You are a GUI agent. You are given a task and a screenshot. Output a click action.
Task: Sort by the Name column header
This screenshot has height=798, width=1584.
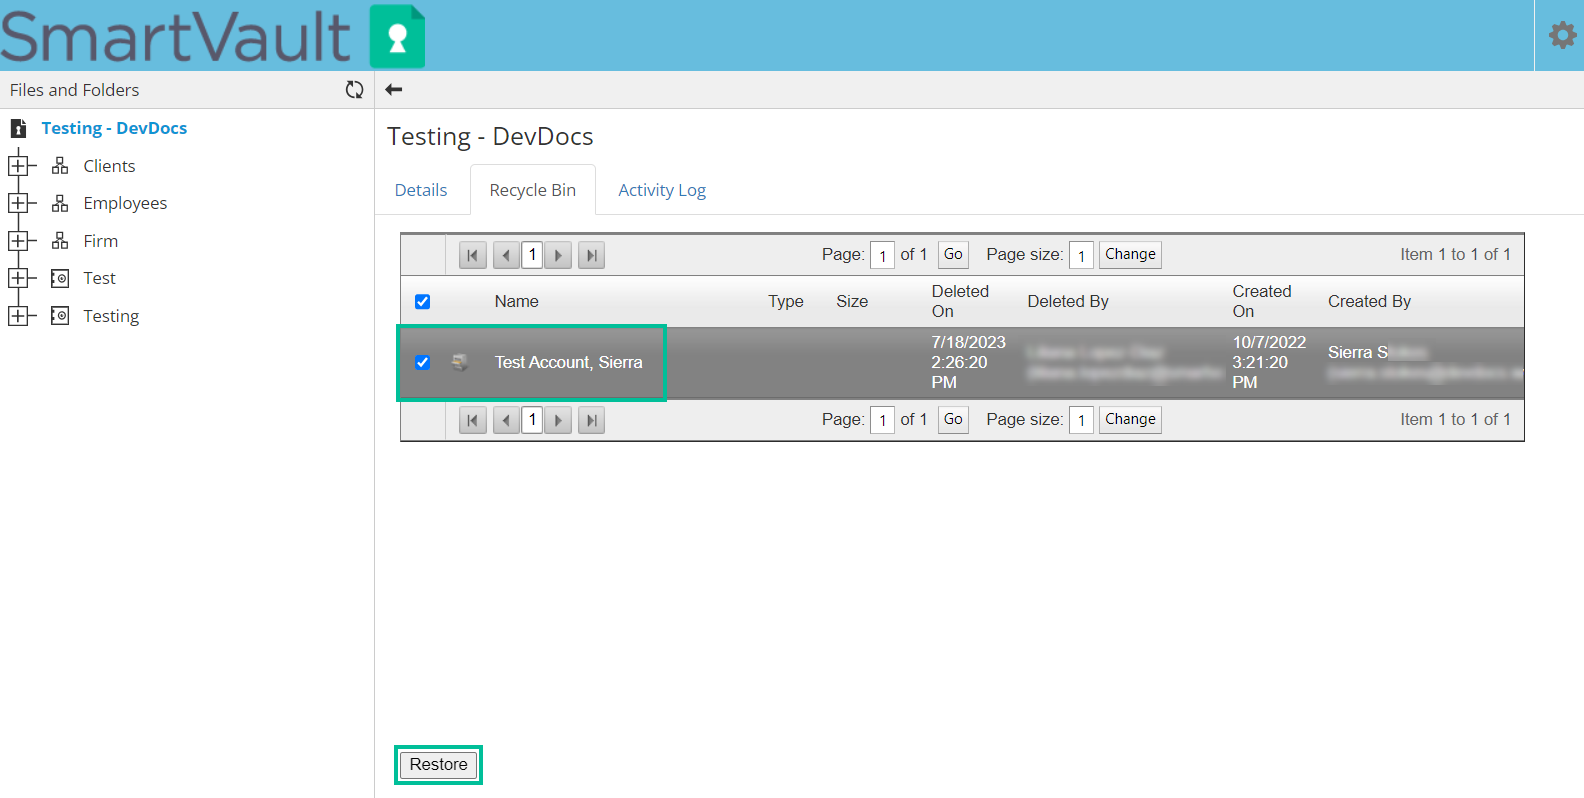click(516, 302)
